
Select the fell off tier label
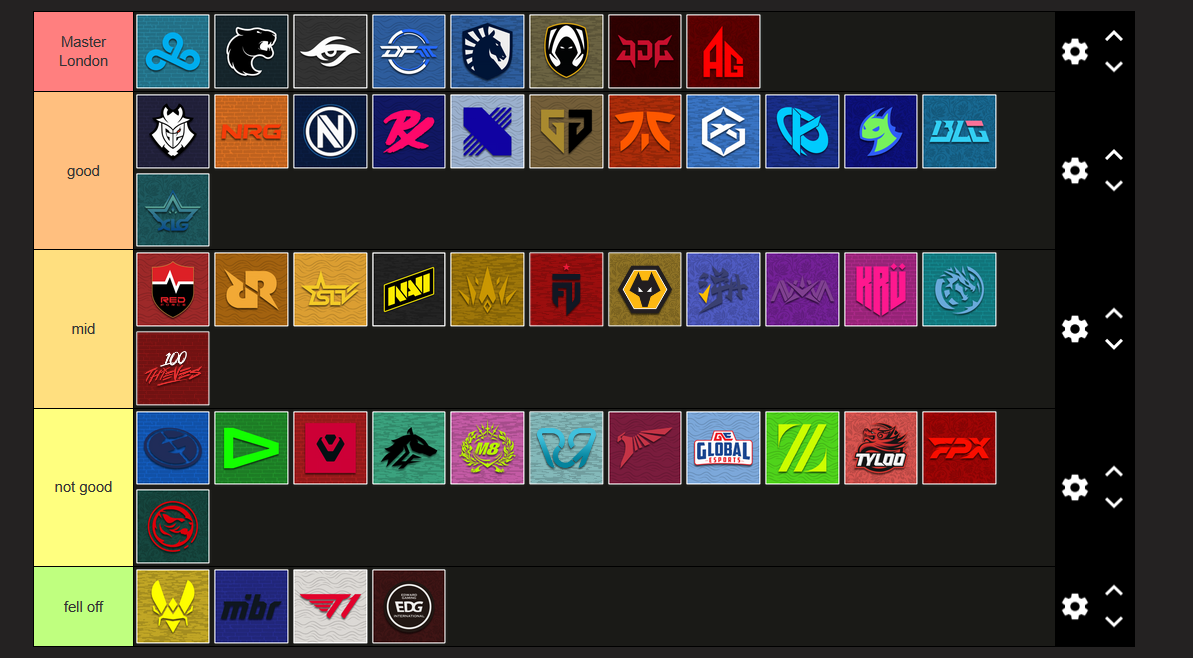tap(84, 606)
